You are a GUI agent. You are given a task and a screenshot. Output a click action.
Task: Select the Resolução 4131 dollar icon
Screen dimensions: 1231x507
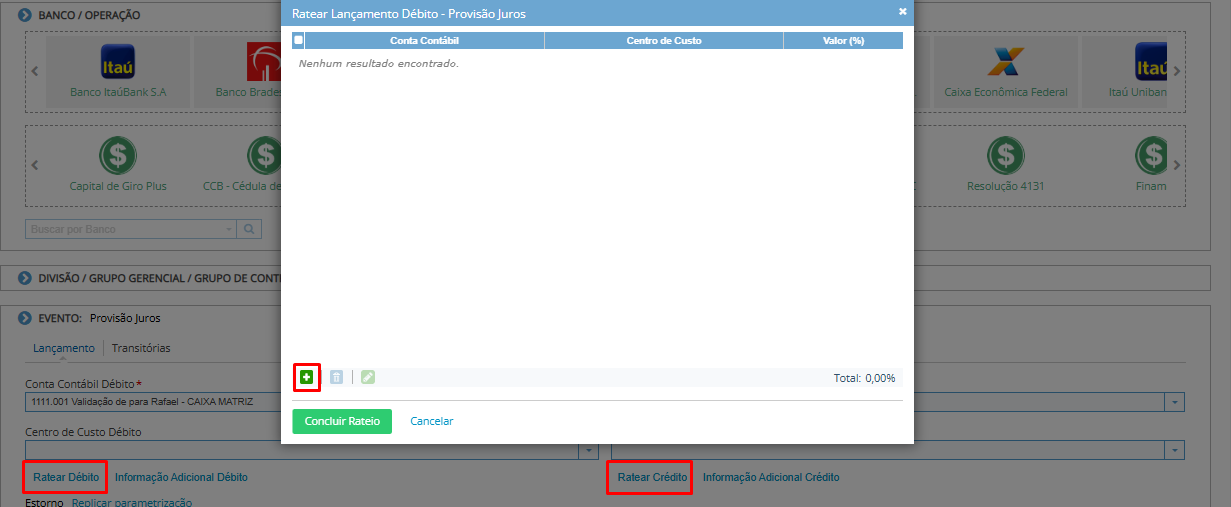click(1006, 156)
